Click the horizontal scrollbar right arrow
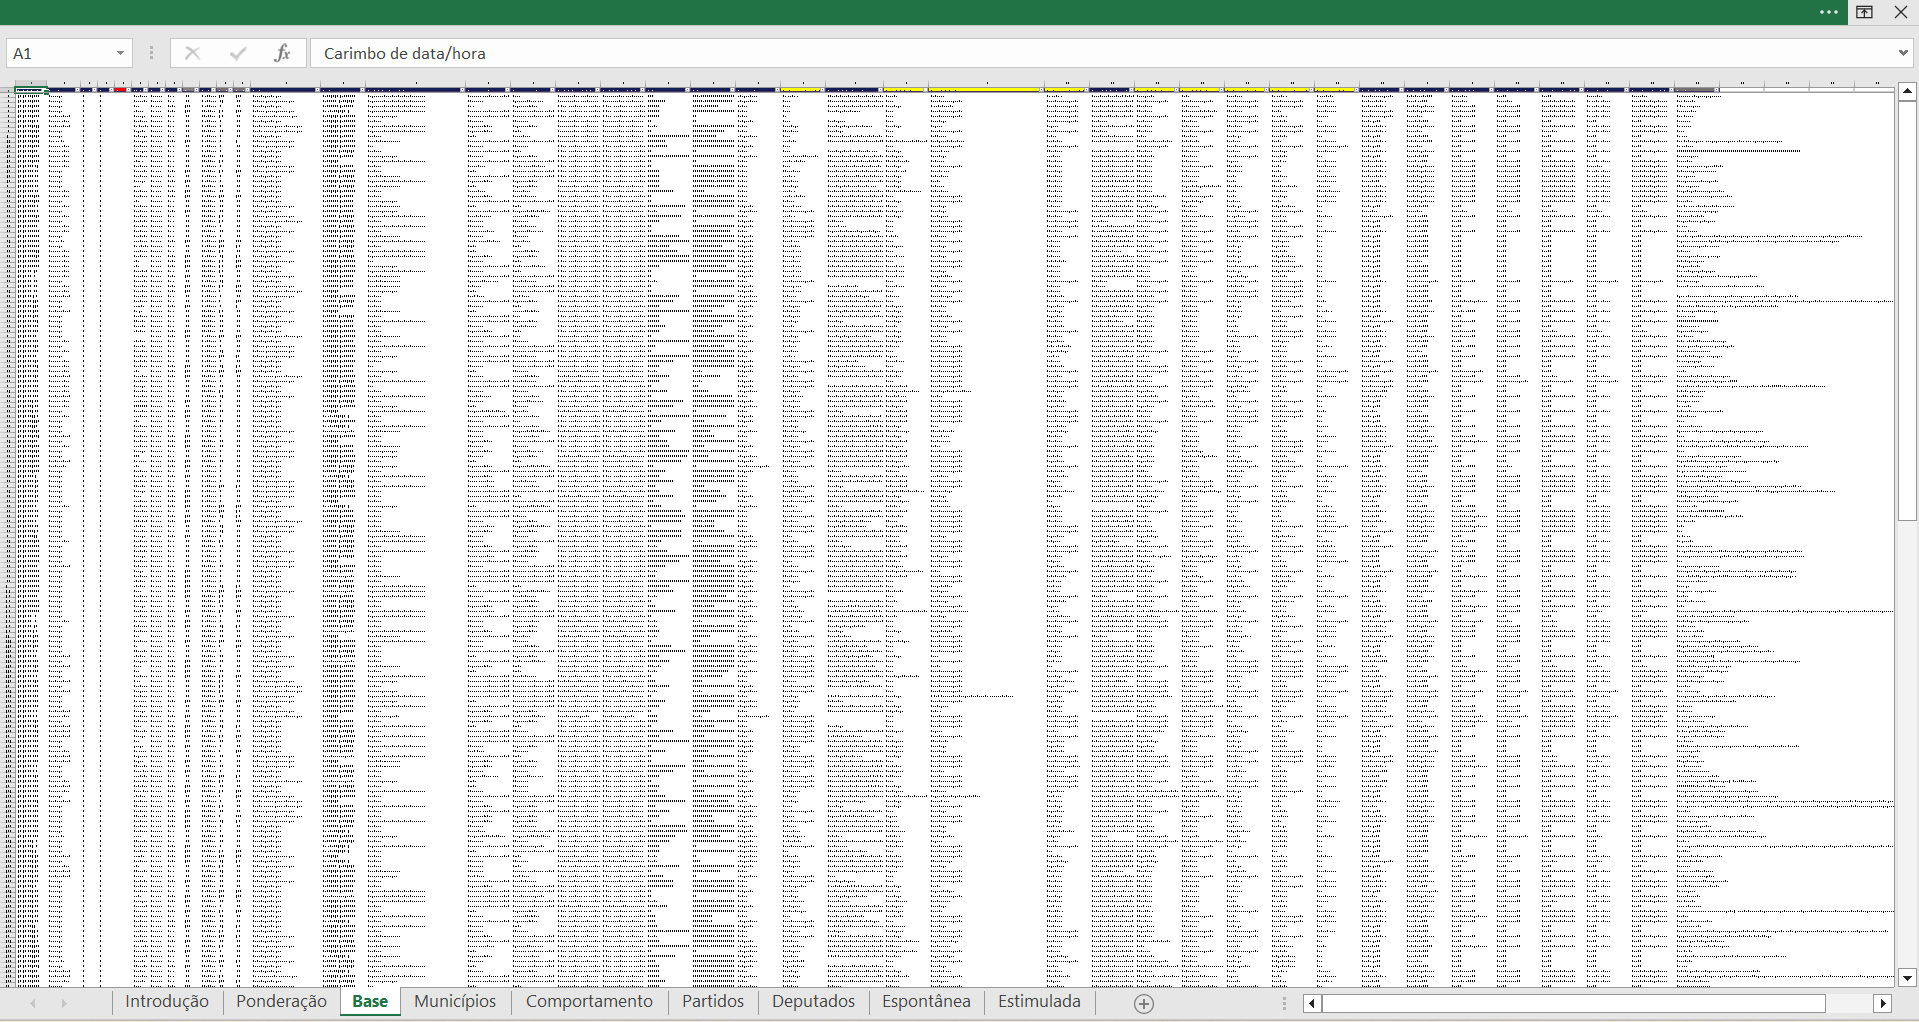Viewport: 1919px width, 1022px height. (x=1883, y=1003)
